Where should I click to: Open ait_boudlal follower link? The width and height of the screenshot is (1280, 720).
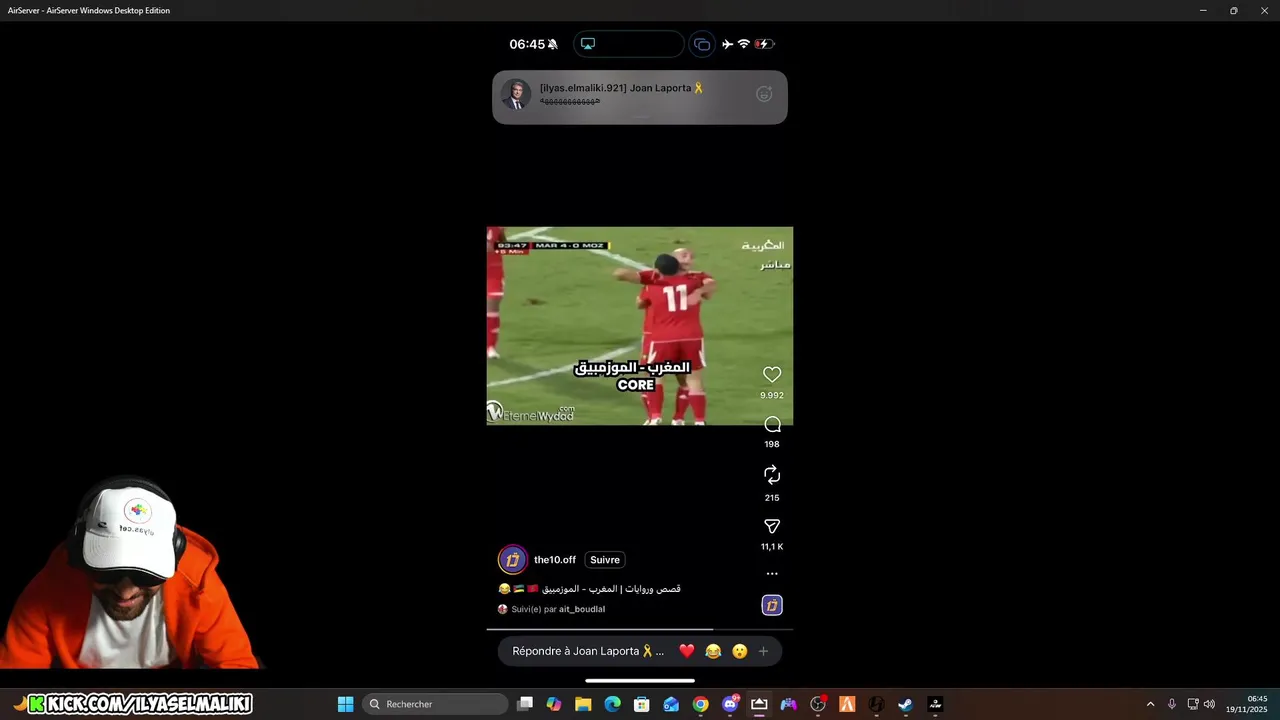click(582, 609)
